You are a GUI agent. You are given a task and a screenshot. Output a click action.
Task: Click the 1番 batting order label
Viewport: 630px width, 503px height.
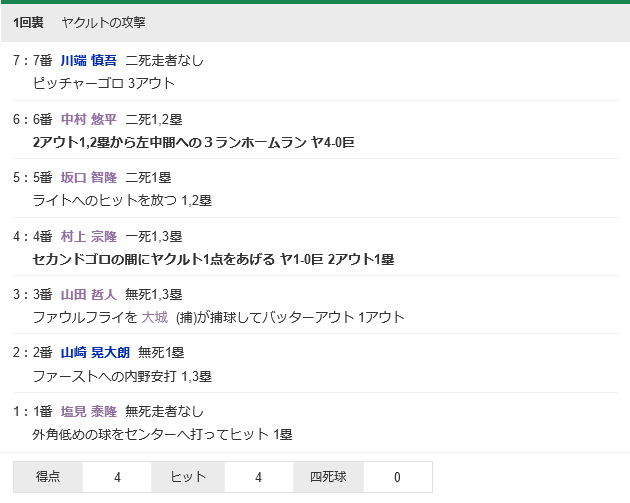pyautogui.click(x=43, y=411)
